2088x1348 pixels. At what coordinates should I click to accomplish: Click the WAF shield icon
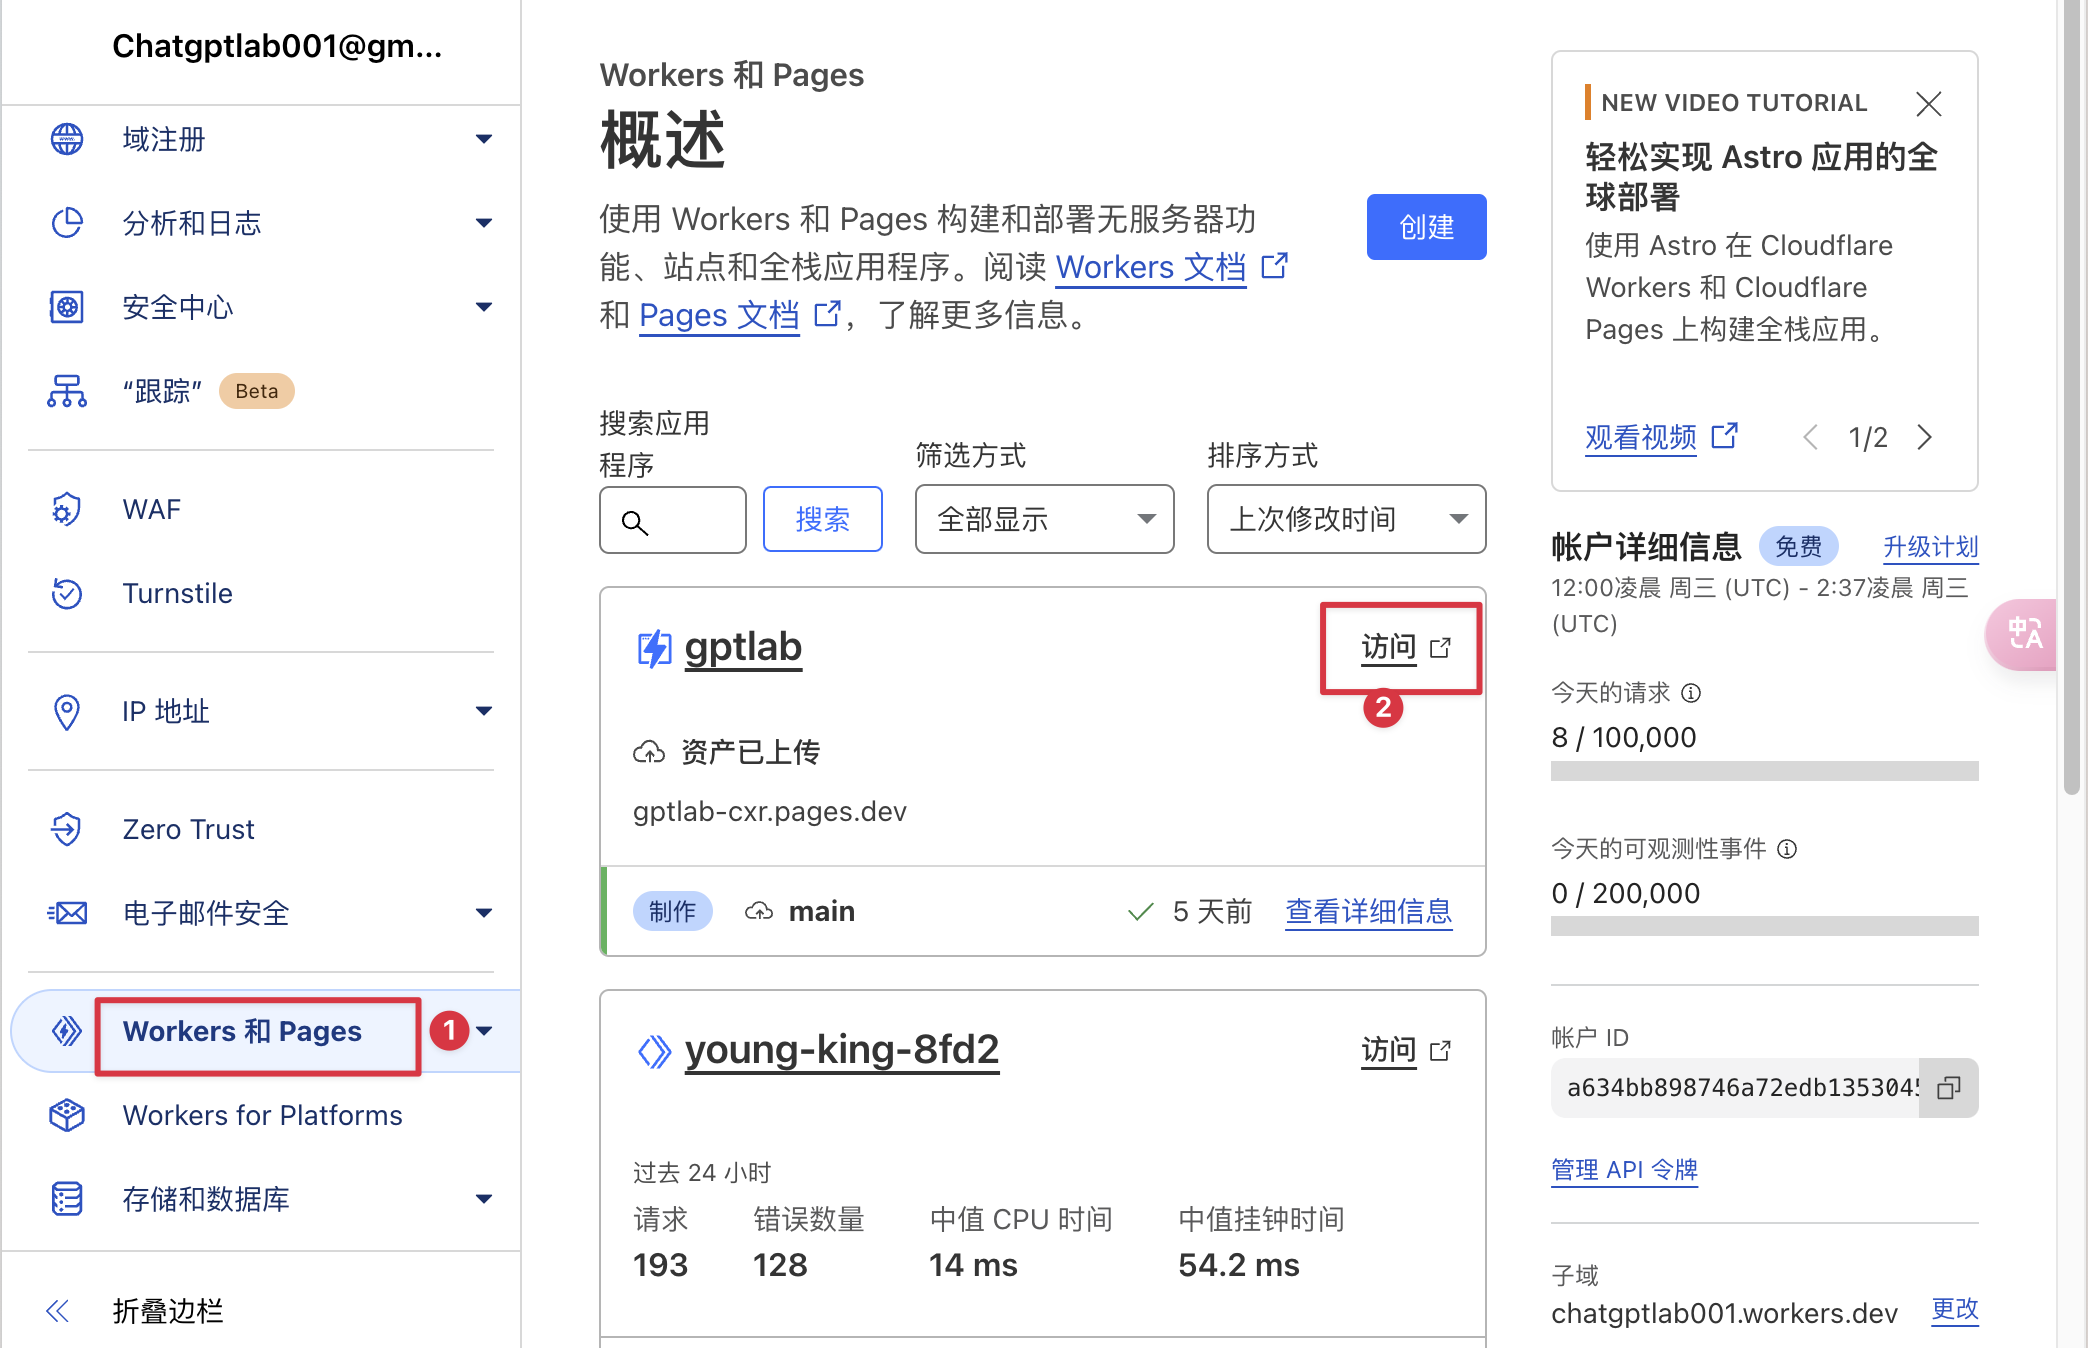tap(67, 510)
